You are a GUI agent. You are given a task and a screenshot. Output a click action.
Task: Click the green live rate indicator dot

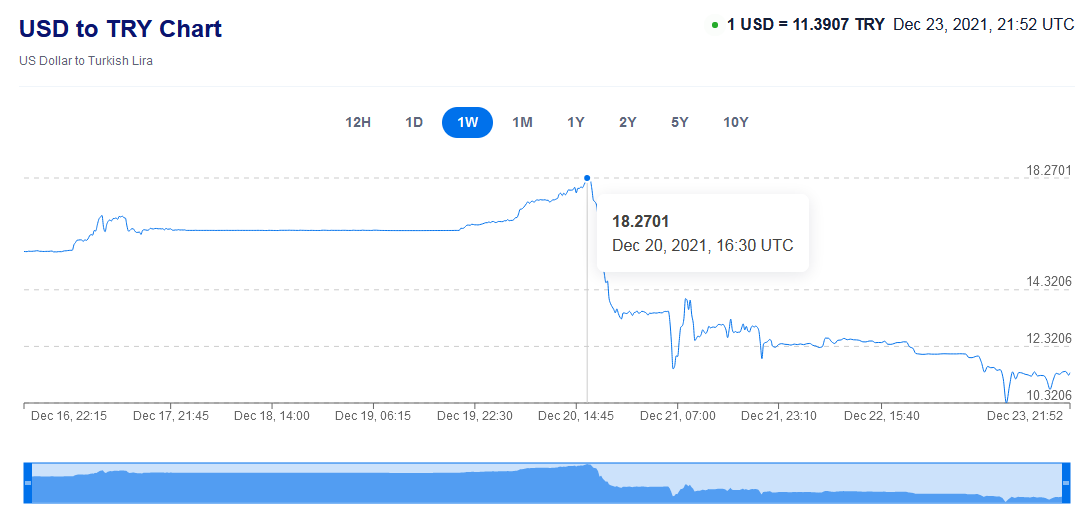[x=715, y=25]
